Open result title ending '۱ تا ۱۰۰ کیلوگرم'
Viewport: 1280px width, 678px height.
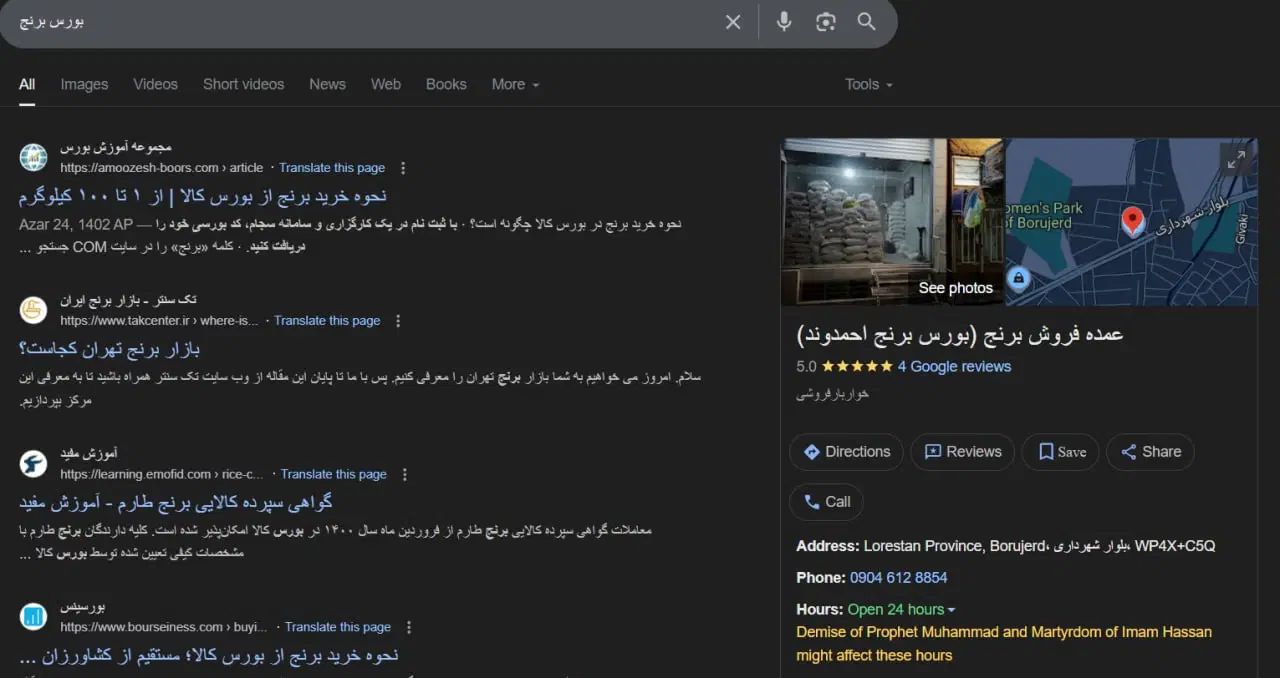coord(203,196)
